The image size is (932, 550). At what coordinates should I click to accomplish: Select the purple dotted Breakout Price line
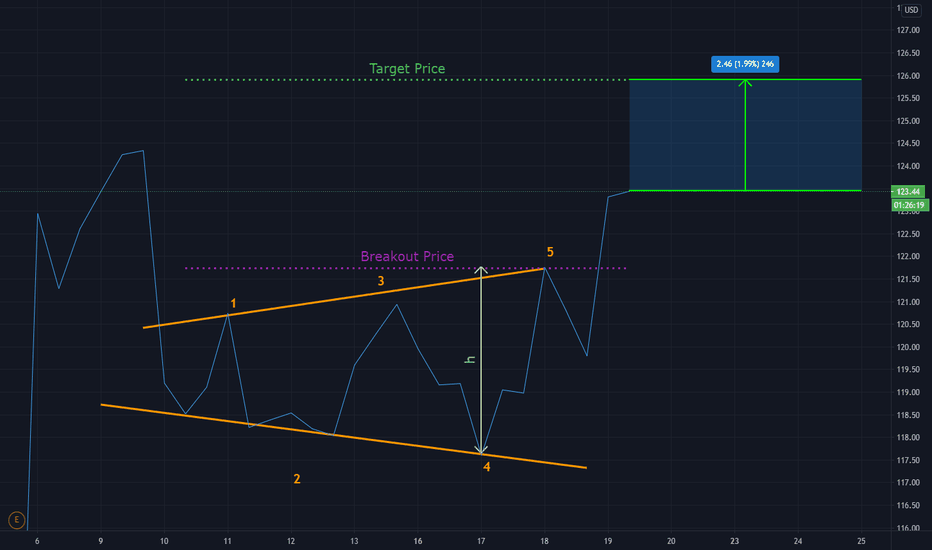coord(406,268)
